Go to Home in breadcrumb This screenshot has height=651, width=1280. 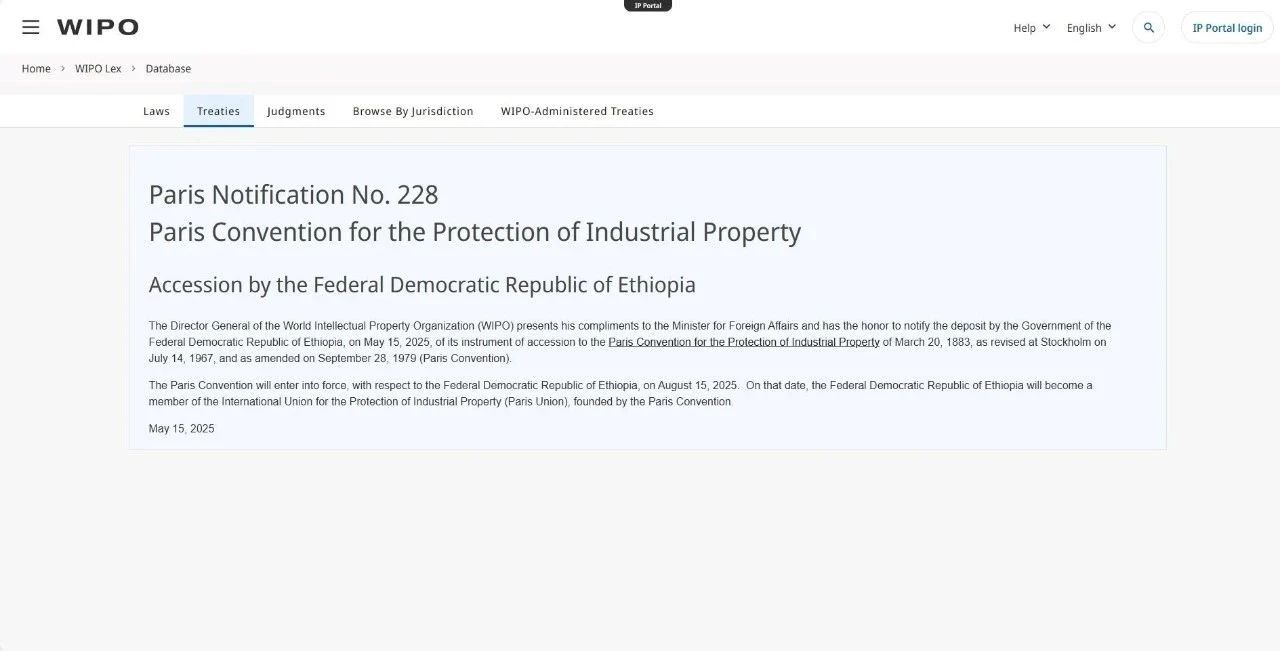(x=36, y=69)
